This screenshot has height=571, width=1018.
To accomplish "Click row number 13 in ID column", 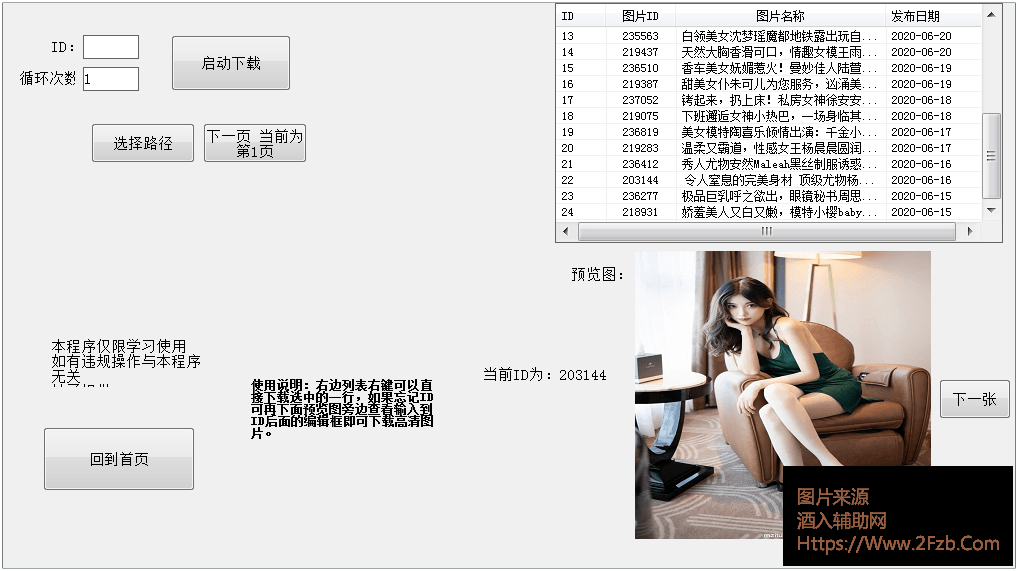I will [567, 36].
